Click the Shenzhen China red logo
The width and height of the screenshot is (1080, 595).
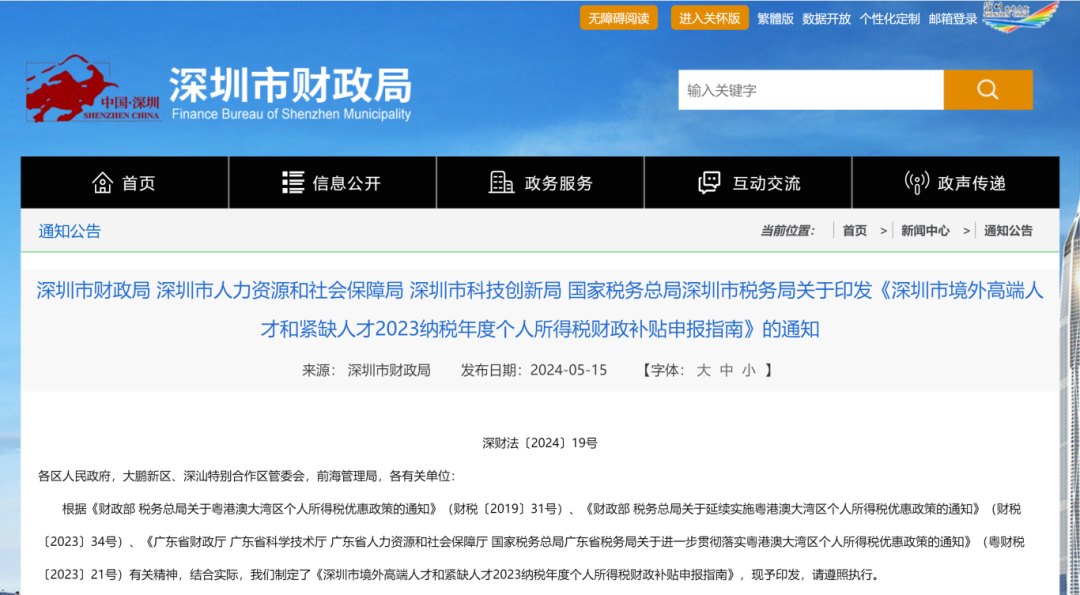(x=93, y=88)
